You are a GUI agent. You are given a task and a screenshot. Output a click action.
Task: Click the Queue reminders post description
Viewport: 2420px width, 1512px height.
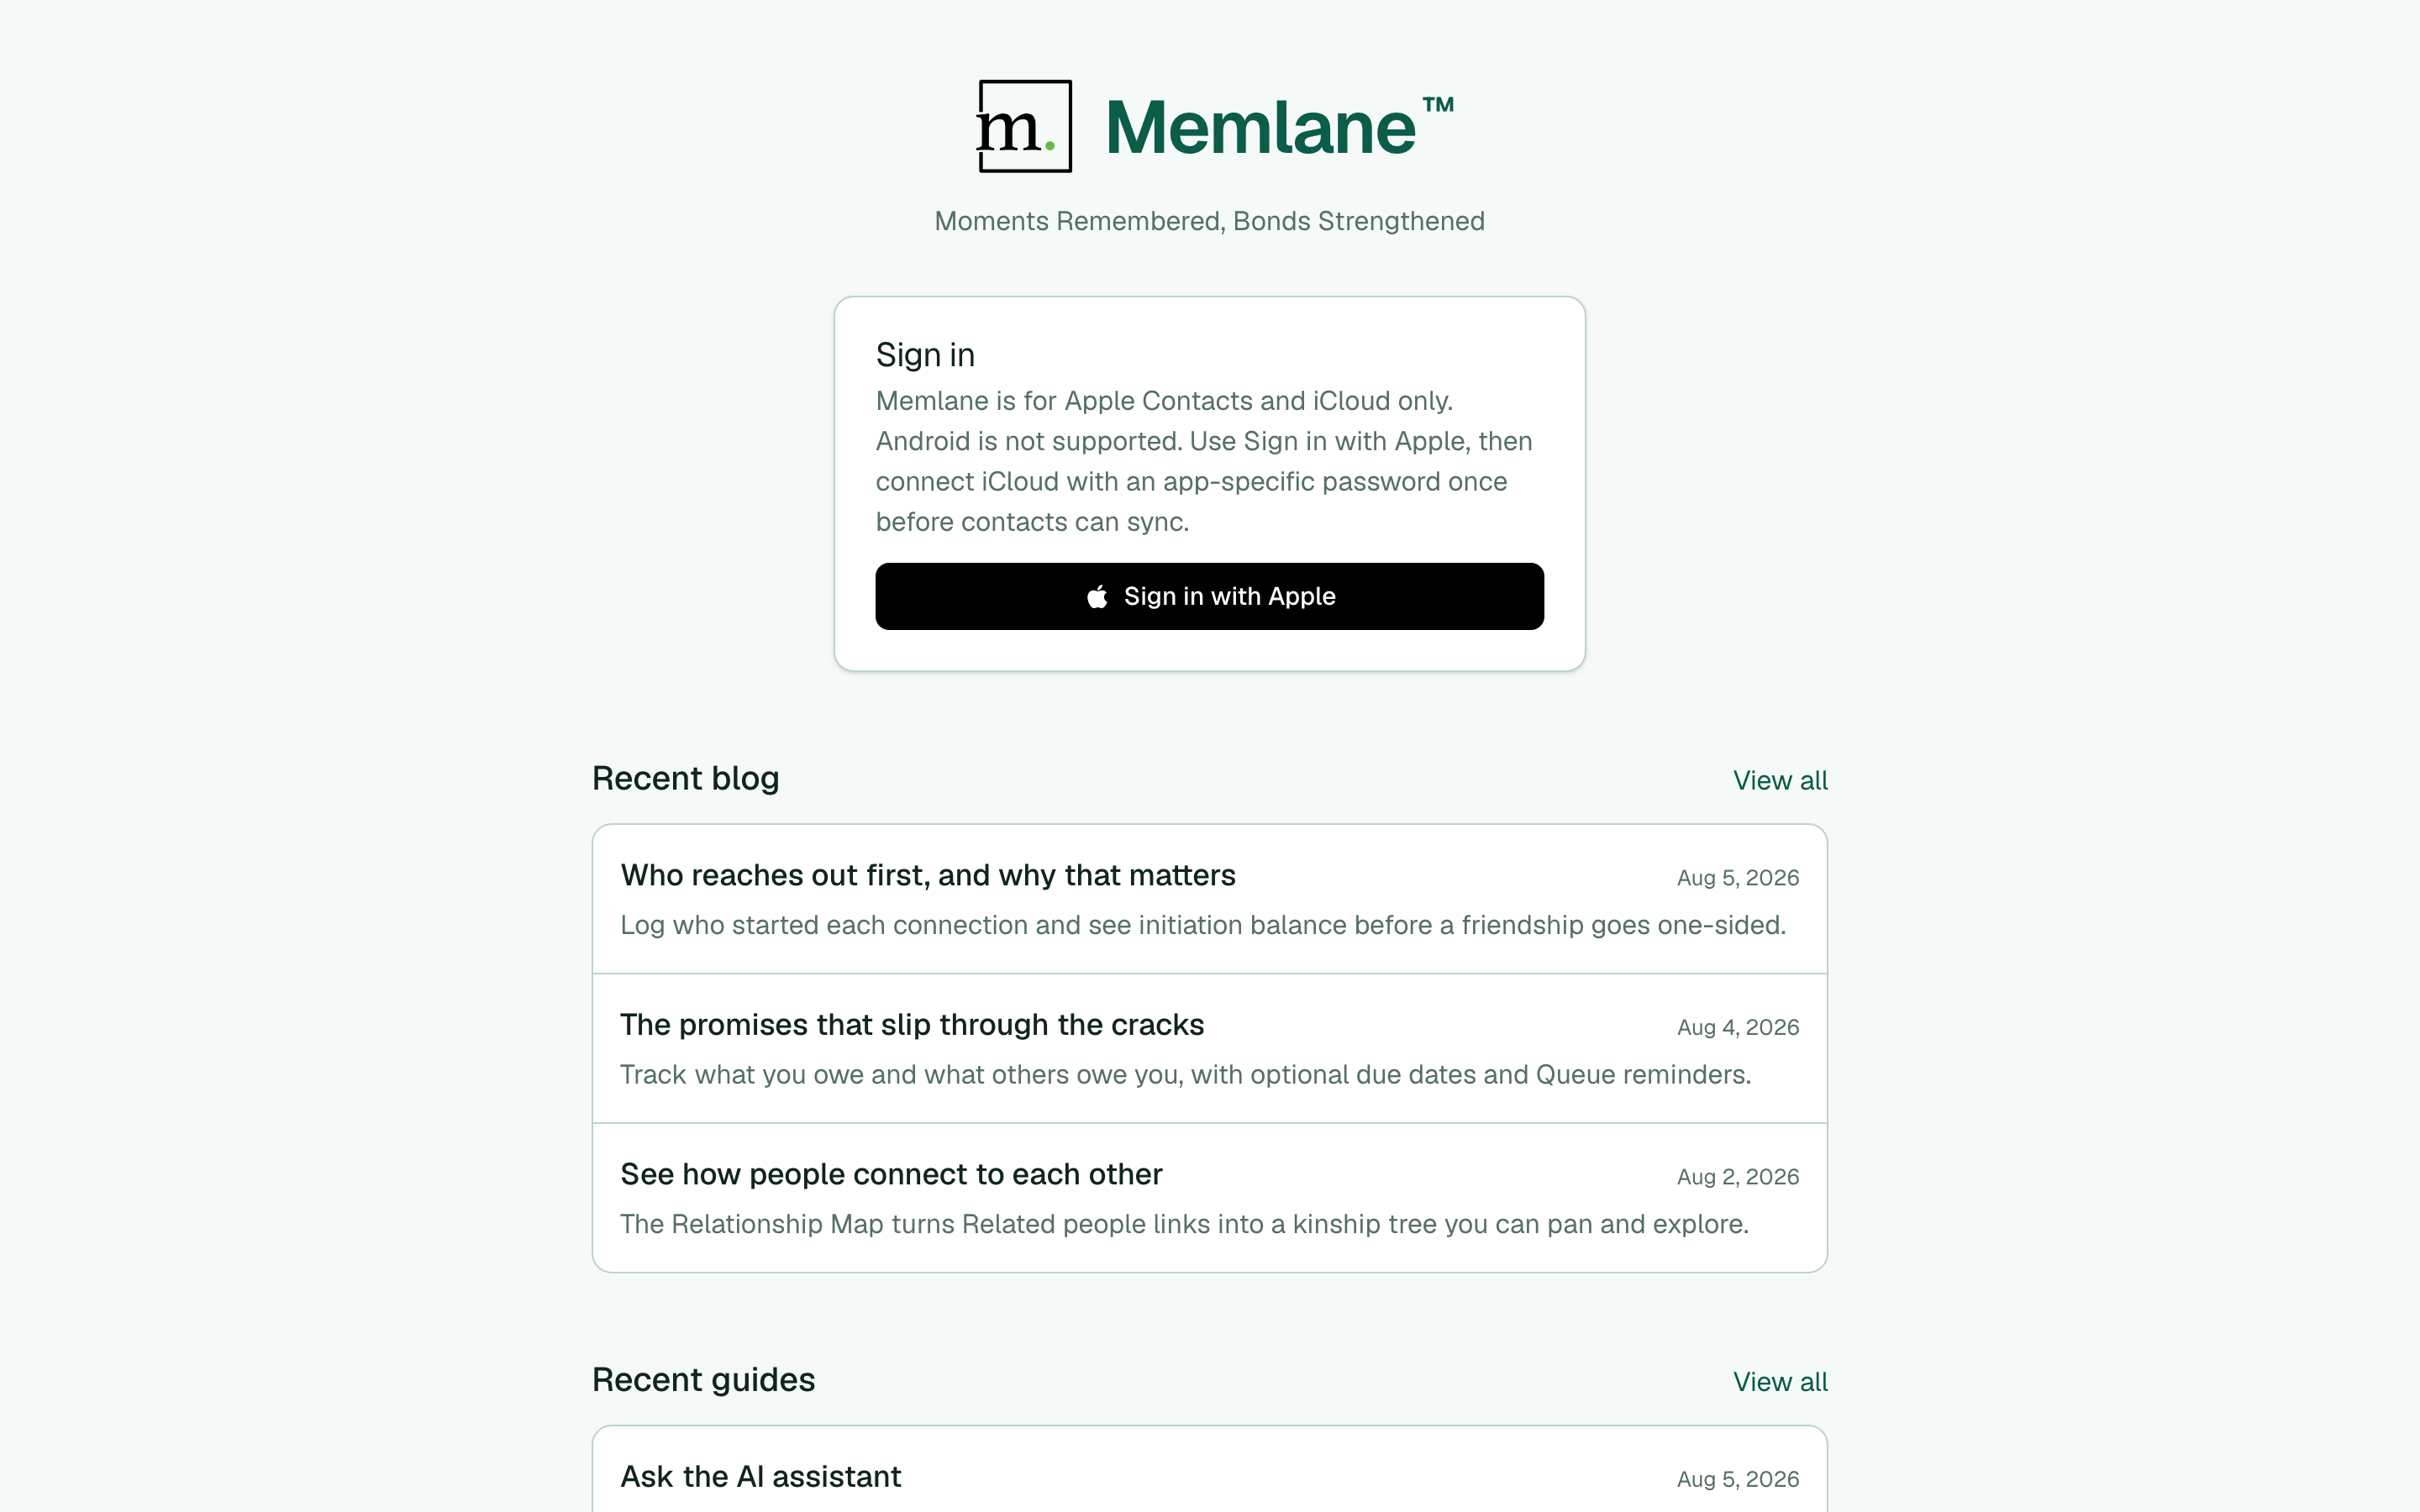(x=1185, y=1074)
